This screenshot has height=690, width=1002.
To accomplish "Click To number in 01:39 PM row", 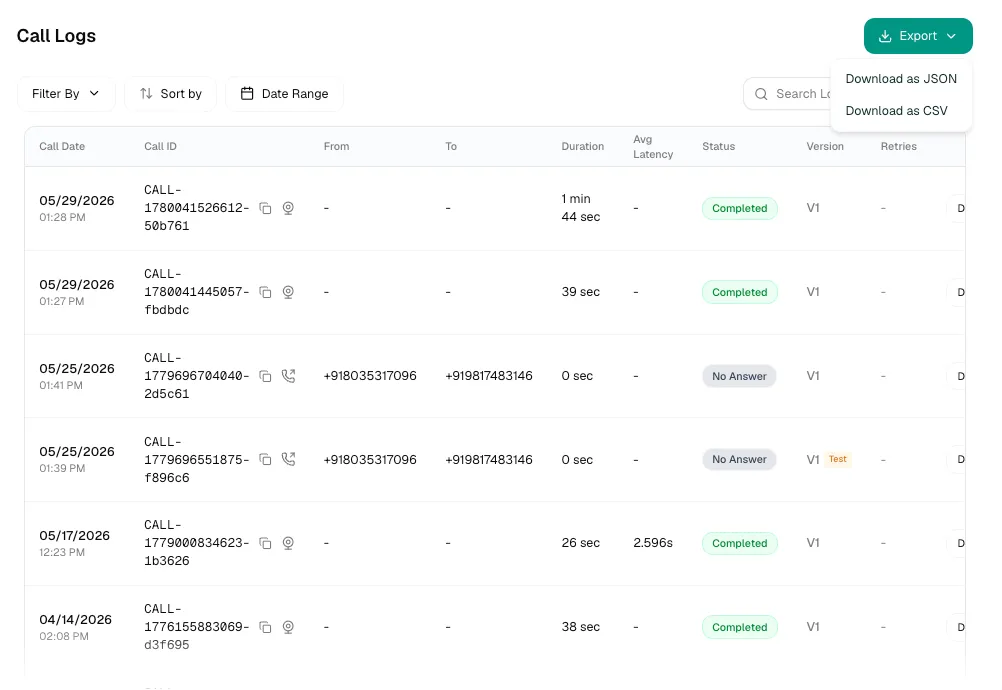I will point(489,459).
